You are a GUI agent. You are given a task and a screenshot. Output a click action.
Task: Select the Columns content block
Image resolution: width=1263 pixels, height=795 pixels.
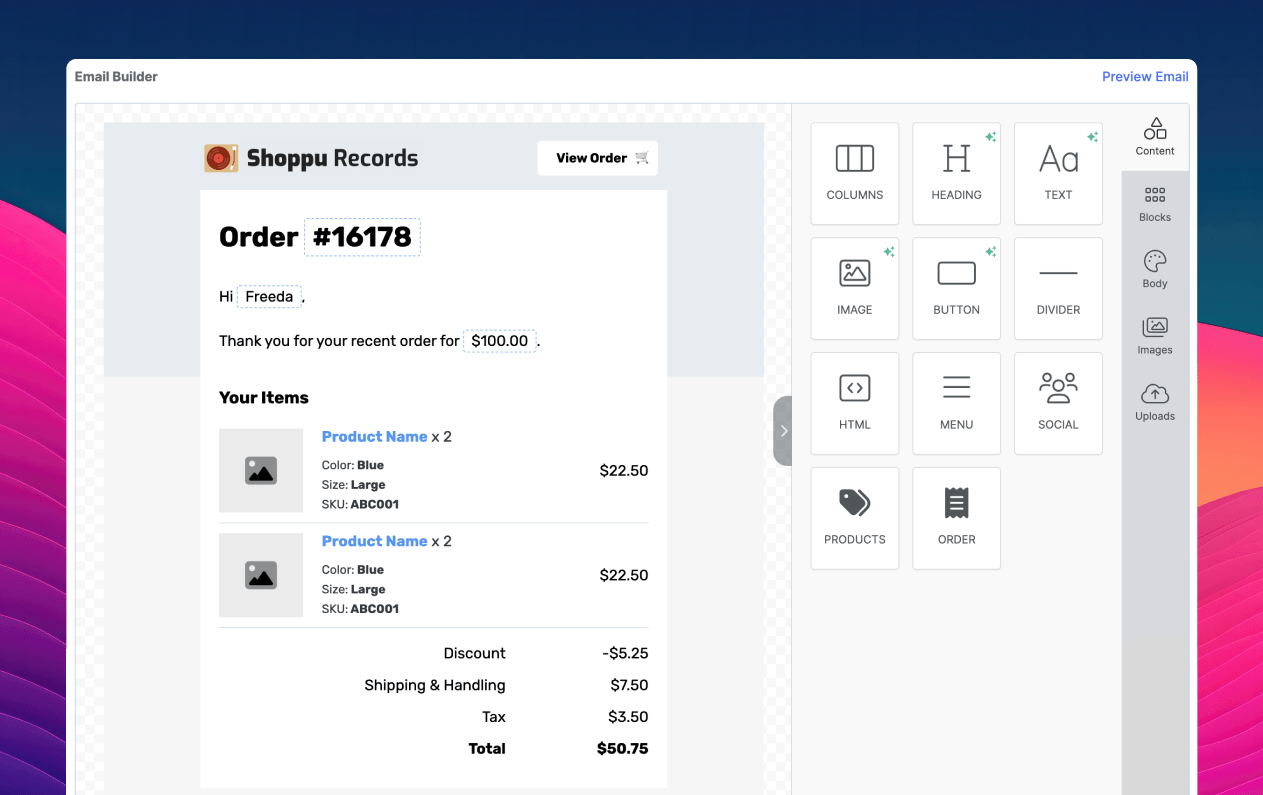[x=854, y=173]
